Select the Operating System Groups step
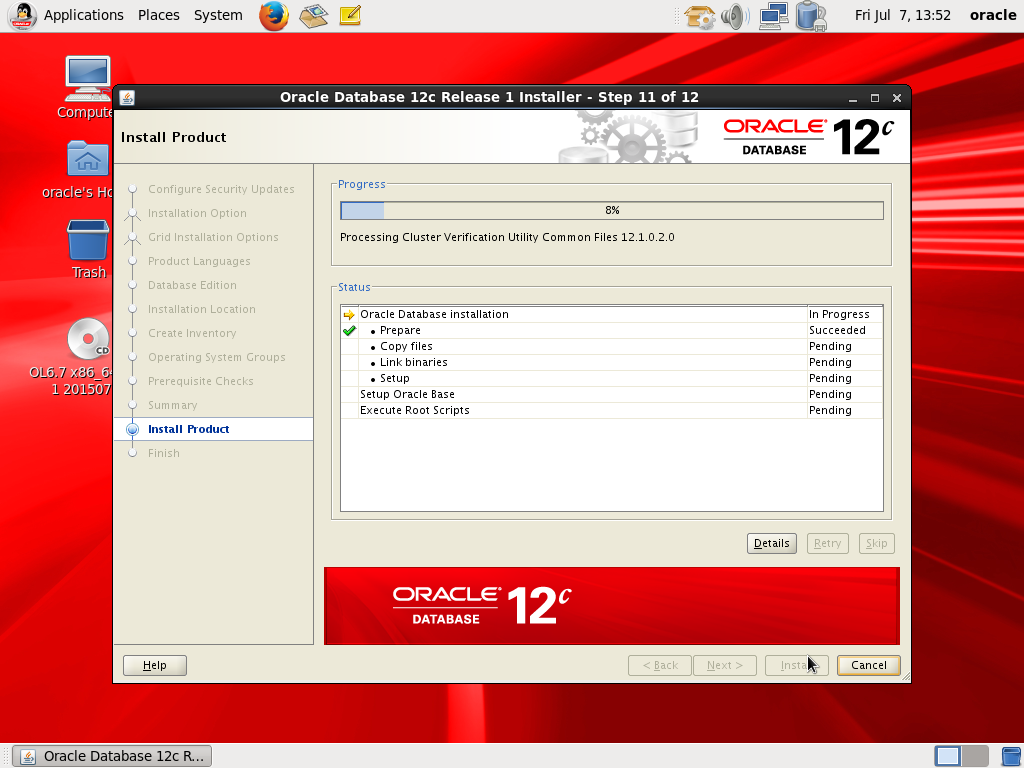Viewport: 1024px width, 768px height. pos(217,357)
